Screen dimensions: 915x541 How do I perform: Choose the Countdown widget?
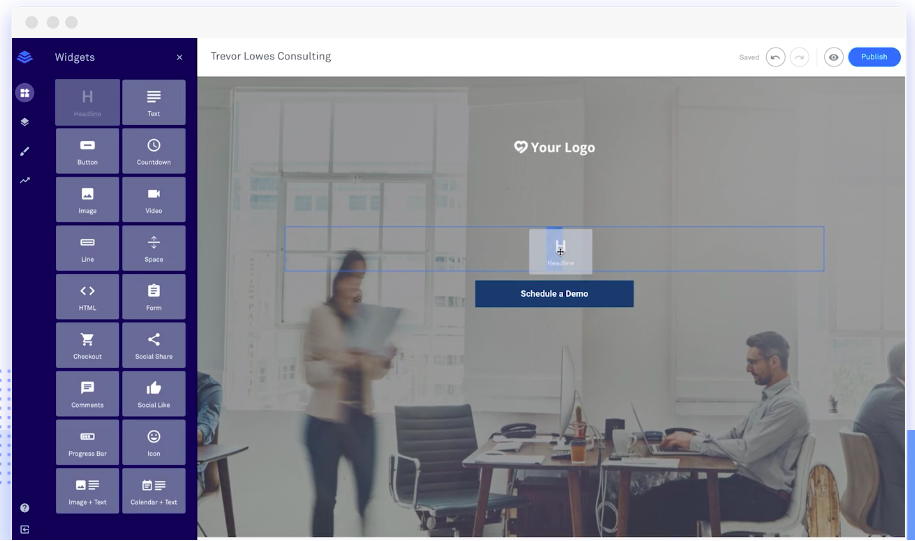pos(154,151)
